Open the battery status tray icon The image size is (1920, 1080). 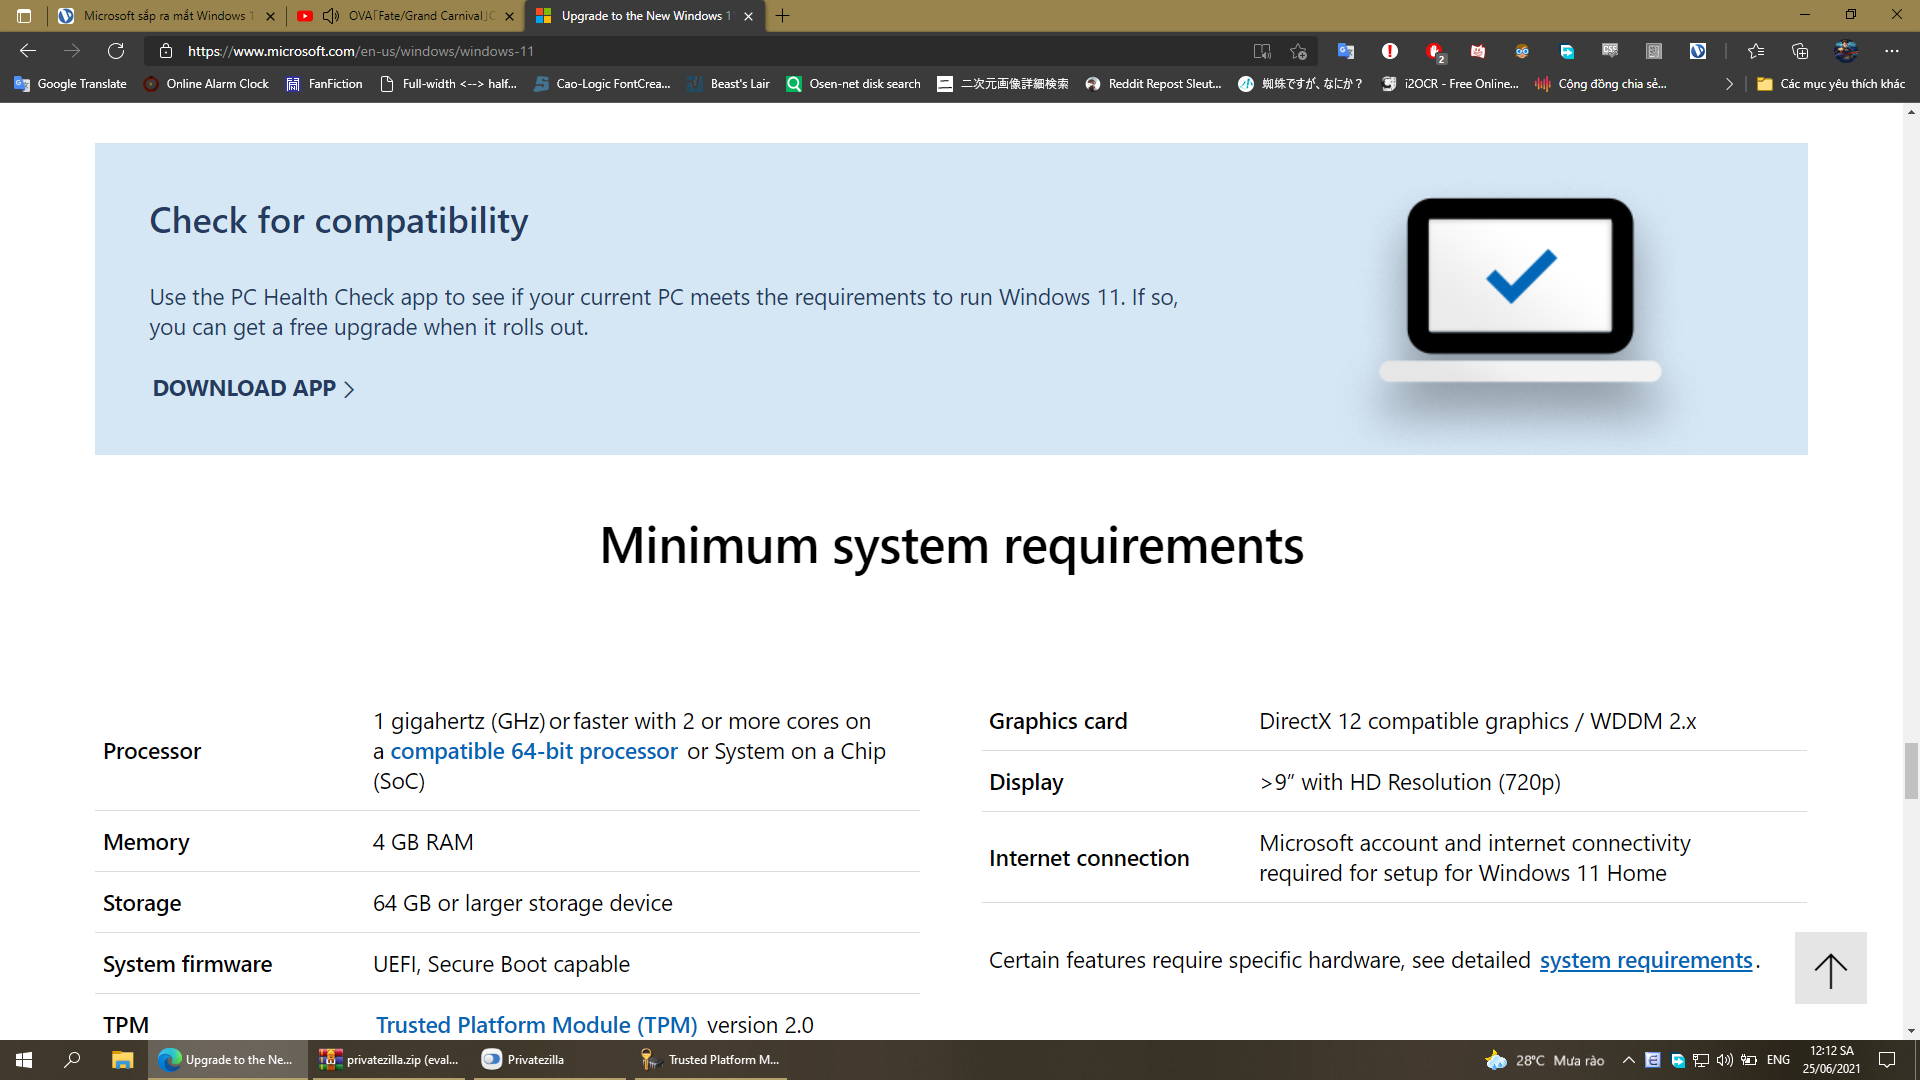[1749, 1060]
